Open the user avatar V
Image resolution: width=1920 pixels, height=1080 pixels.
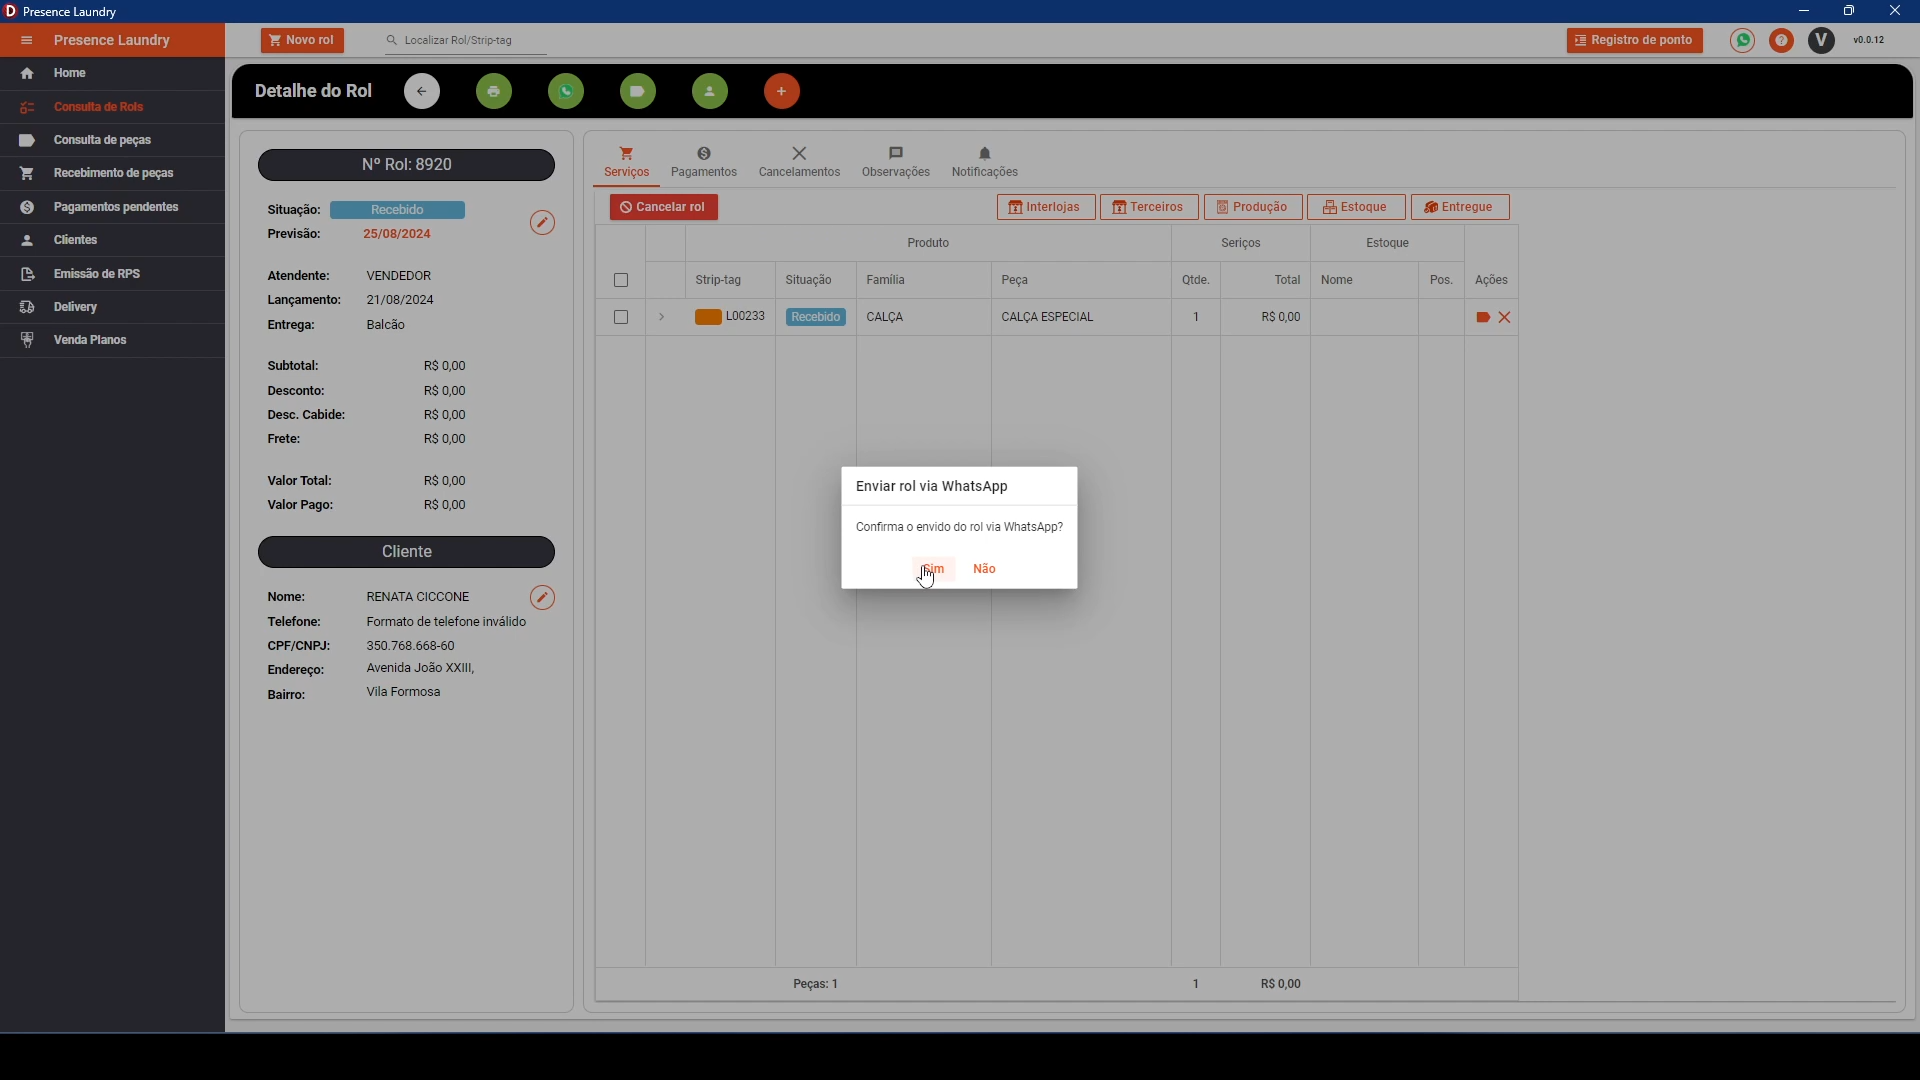1822,41
